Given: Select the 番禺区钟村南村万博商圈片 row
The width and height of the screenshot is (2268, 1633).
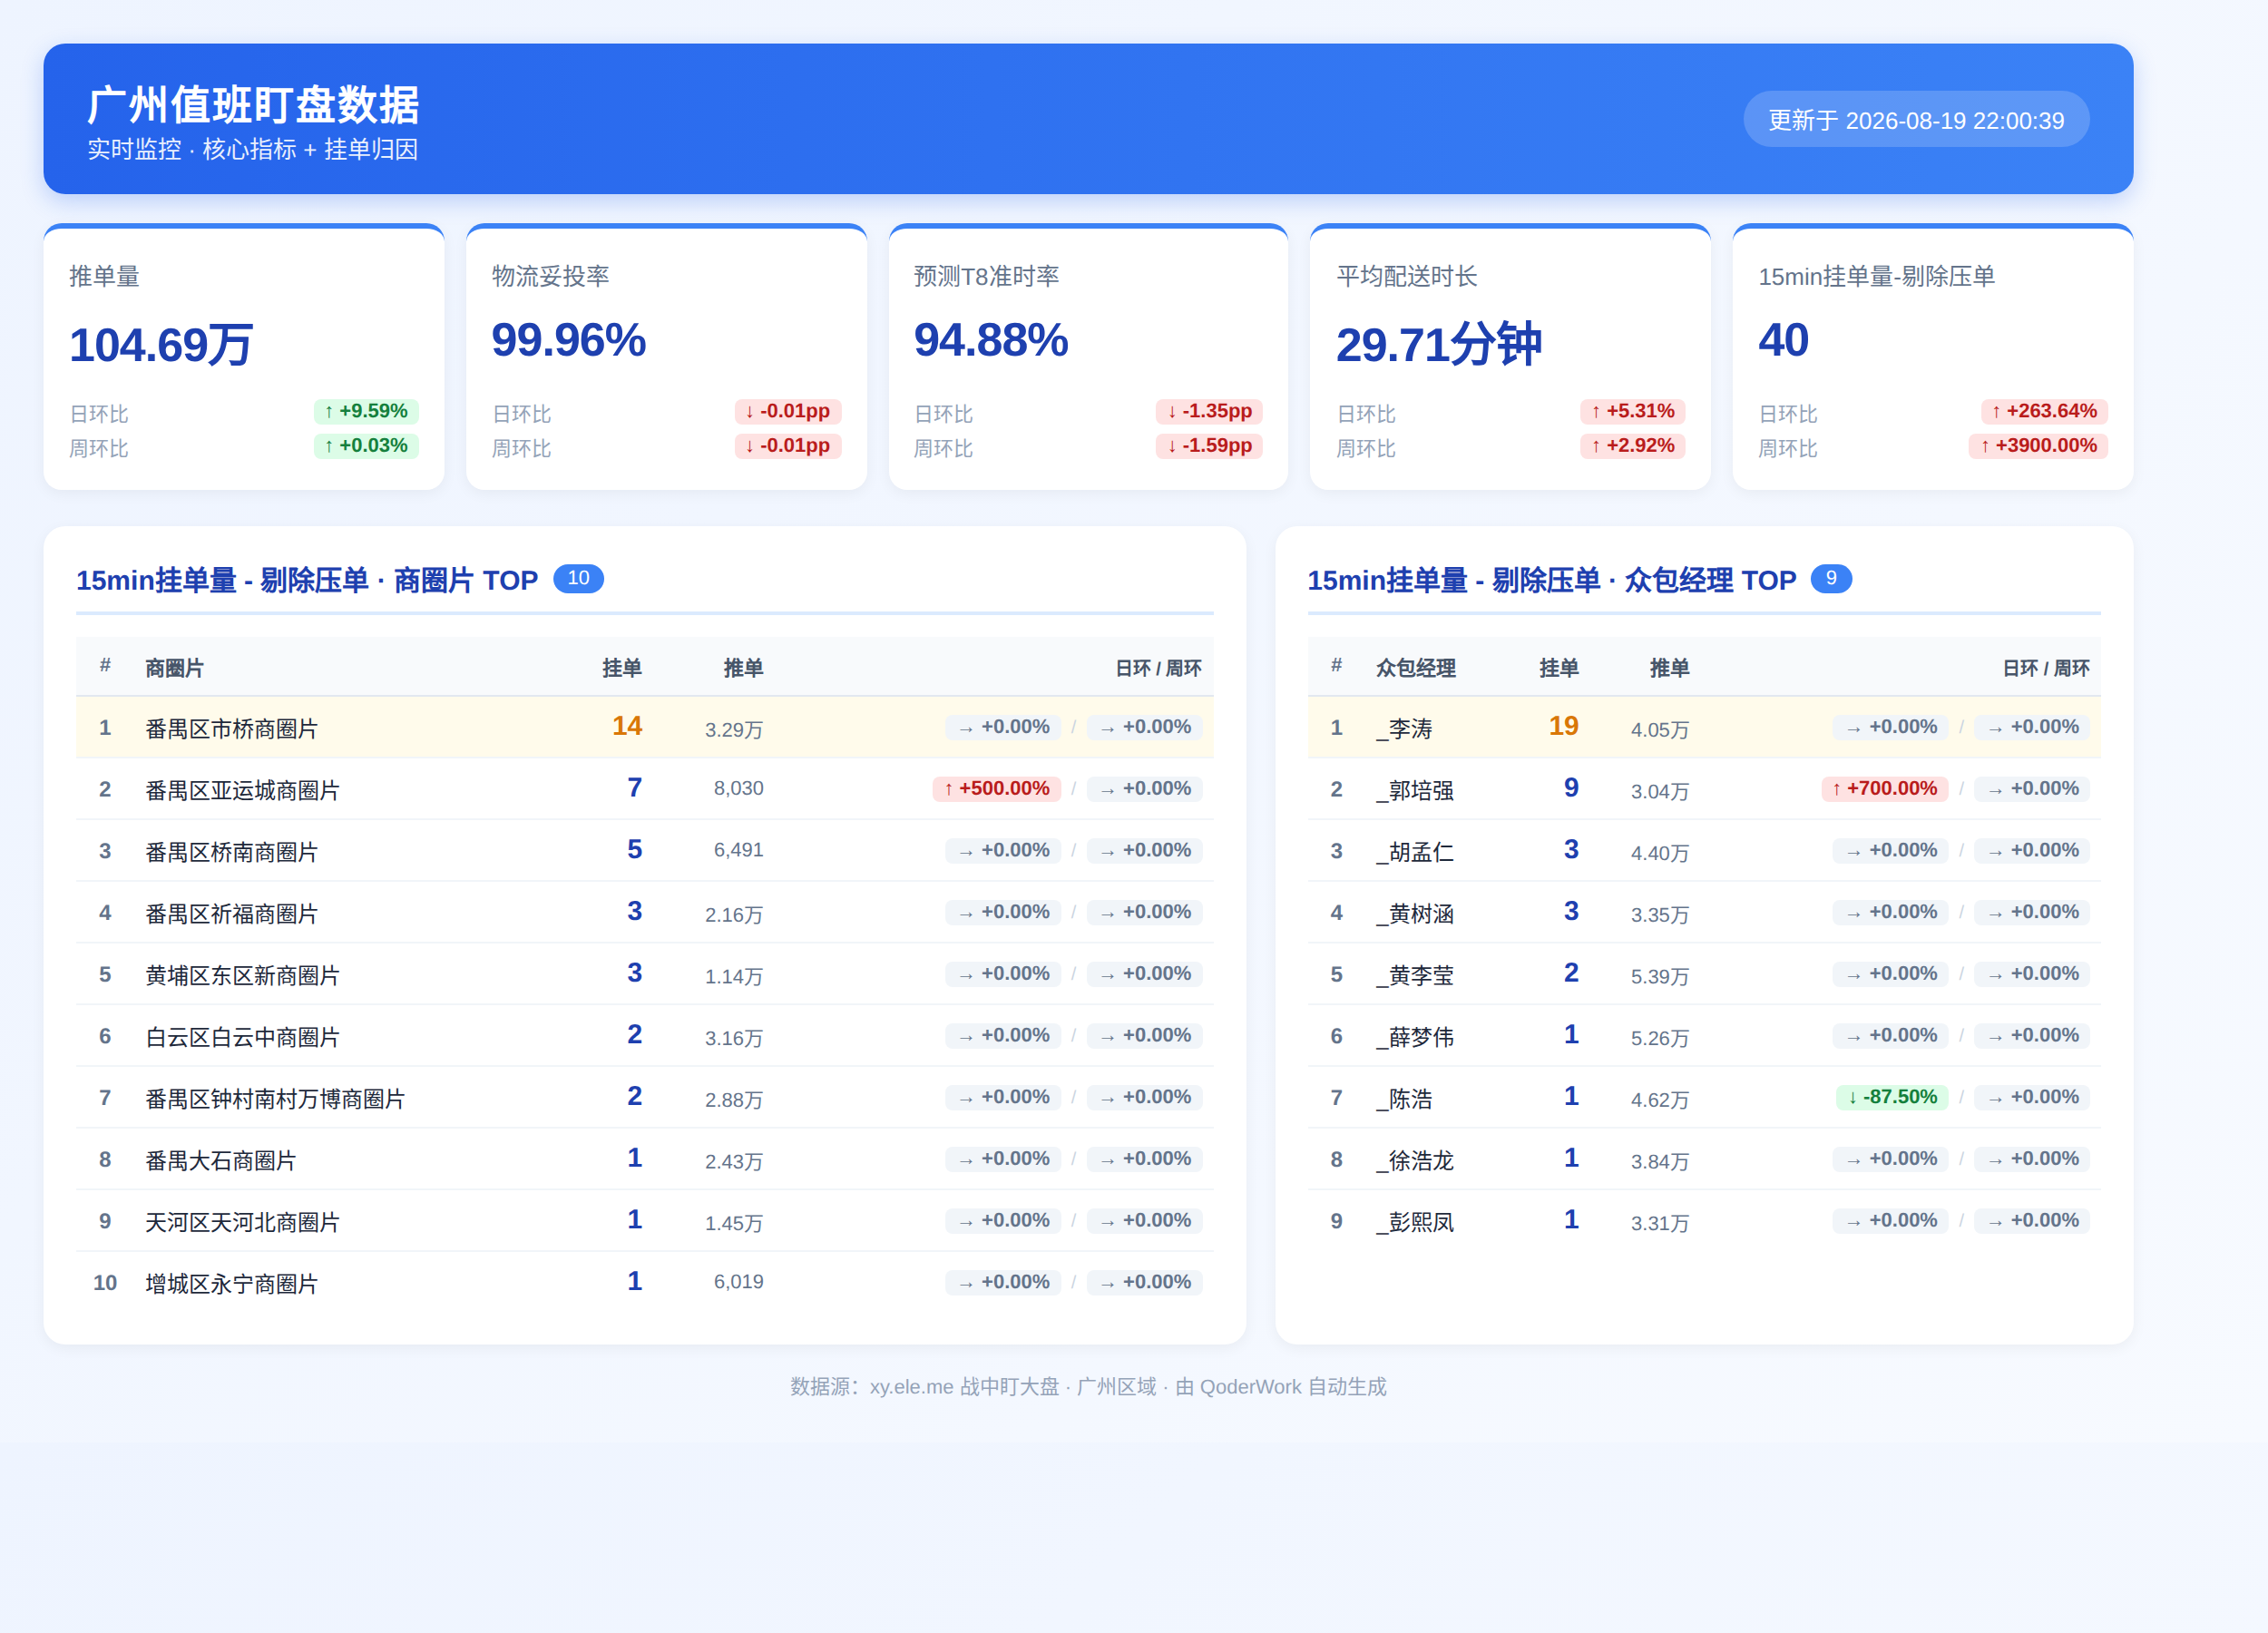Looking at the screenshot, I should tap(645, 1097).
